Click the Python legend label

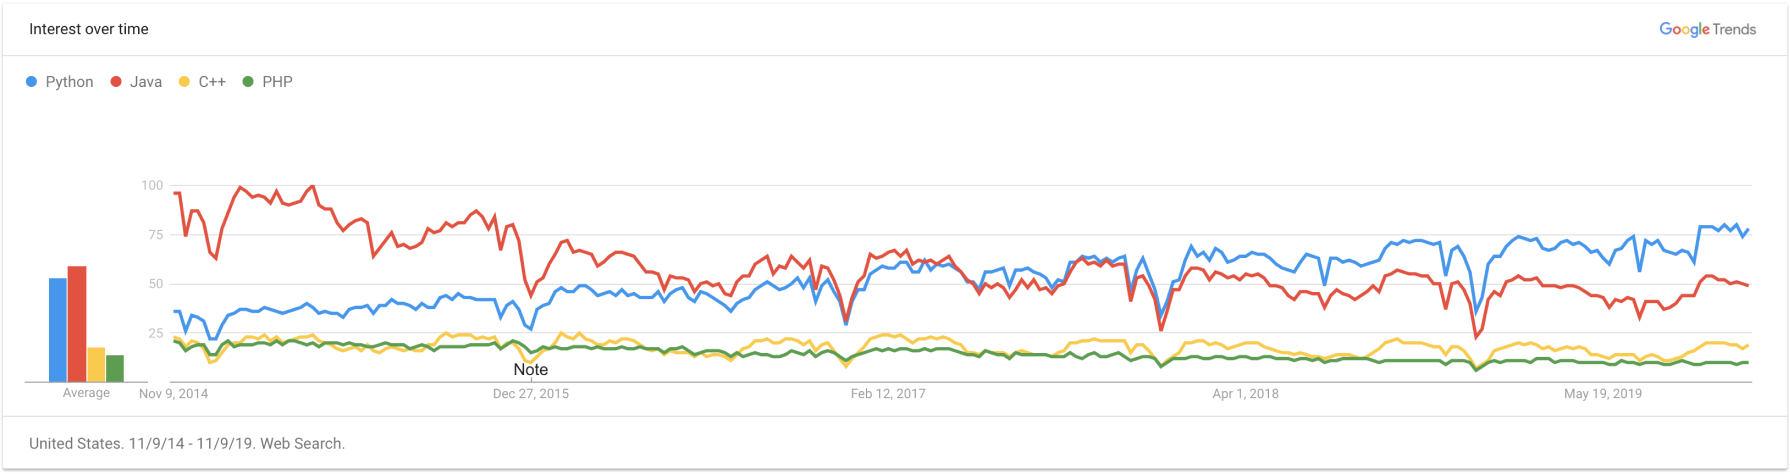[x=69, y=82]
